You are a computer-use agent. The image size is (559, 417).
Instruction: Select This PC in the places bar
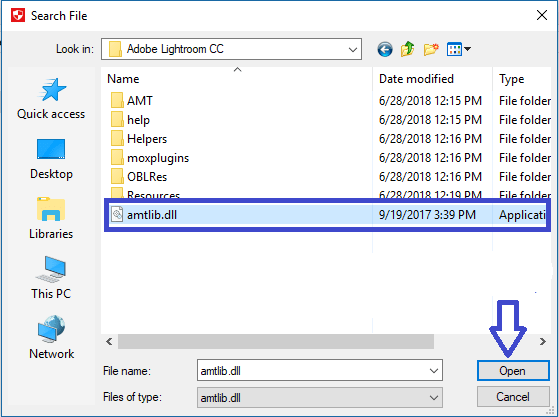(x=51, y=278)
